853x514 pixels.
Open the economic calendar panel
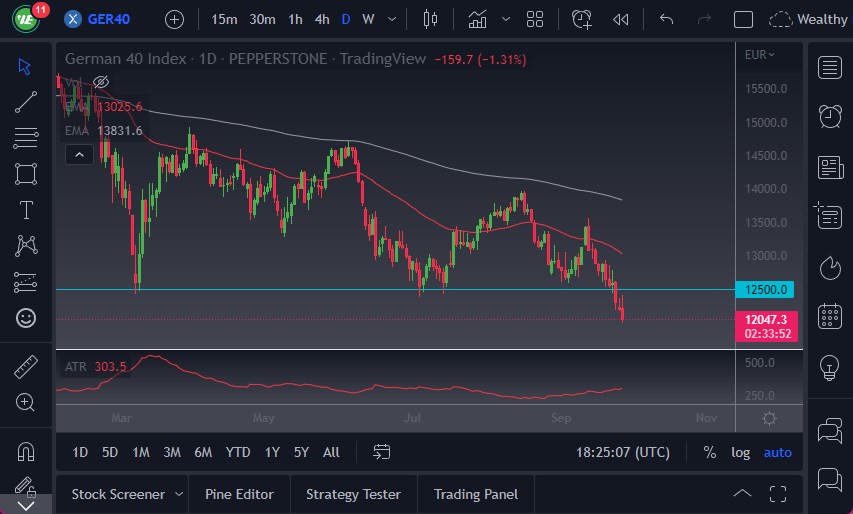(829, 317)
